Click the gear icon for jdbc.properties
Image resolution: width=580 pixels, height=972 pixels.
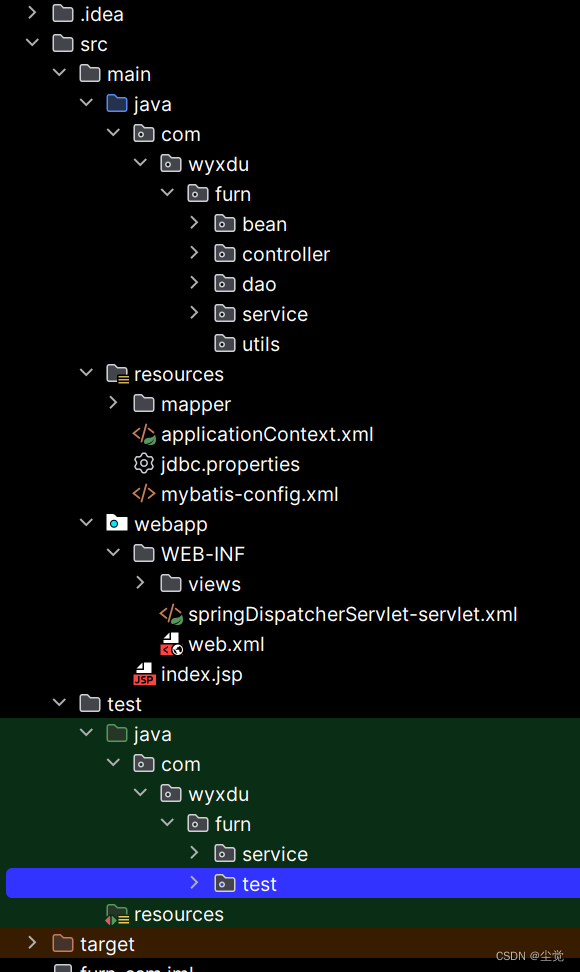143,464
